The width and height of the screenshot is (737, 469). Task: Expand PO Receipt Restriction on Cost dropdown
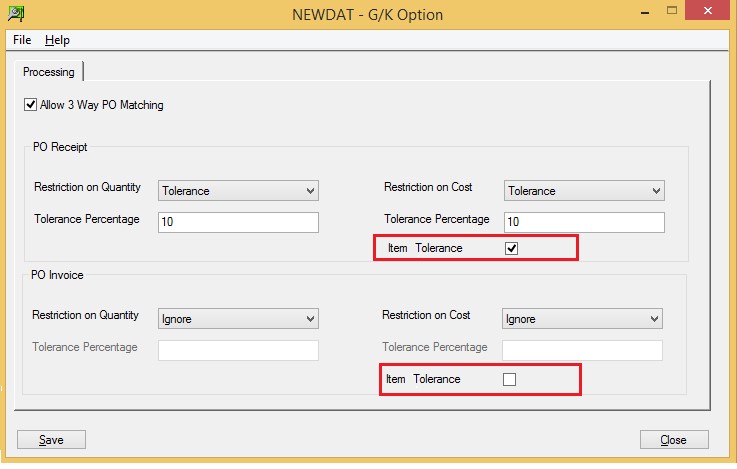(x=584, y=191)
